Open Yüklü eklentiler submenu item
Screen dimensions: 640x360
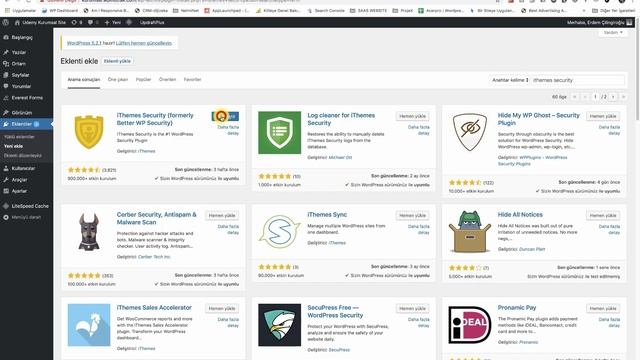[x=19, y=137]
